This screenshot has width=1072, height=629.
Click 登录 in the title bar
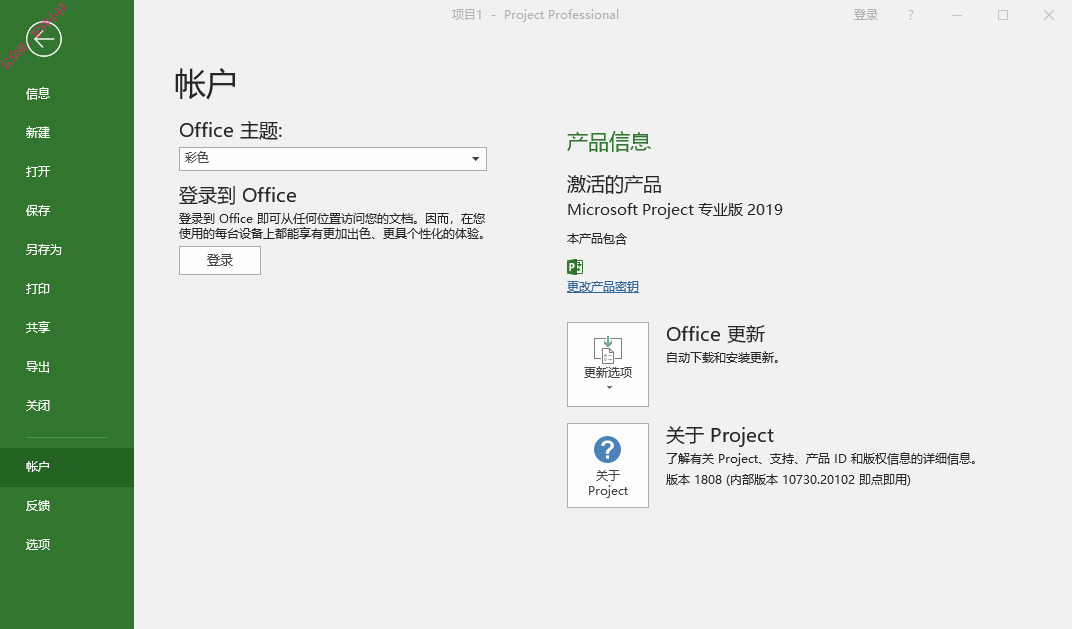[x=866, y=15]
